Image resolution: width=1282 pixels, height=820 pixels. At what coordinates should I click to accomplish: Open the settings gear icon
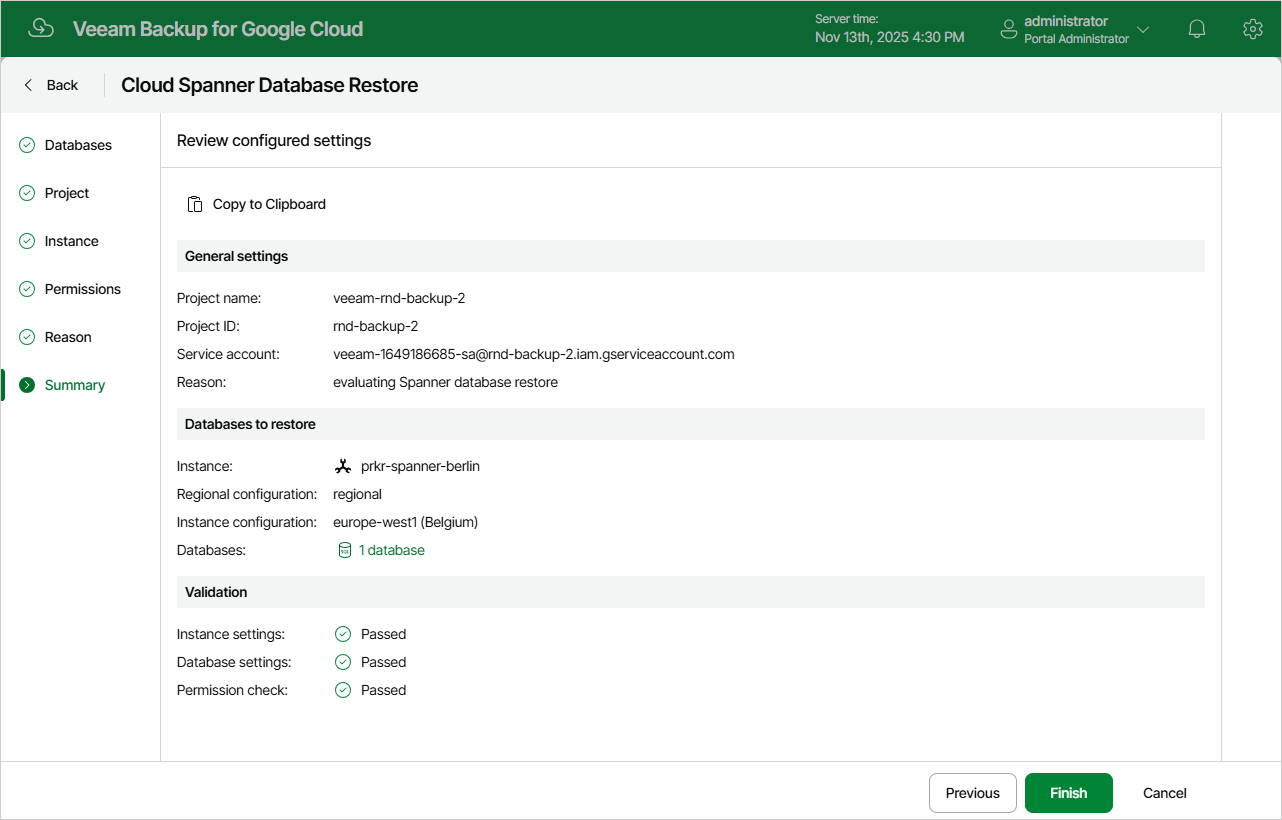point(1252,29)
